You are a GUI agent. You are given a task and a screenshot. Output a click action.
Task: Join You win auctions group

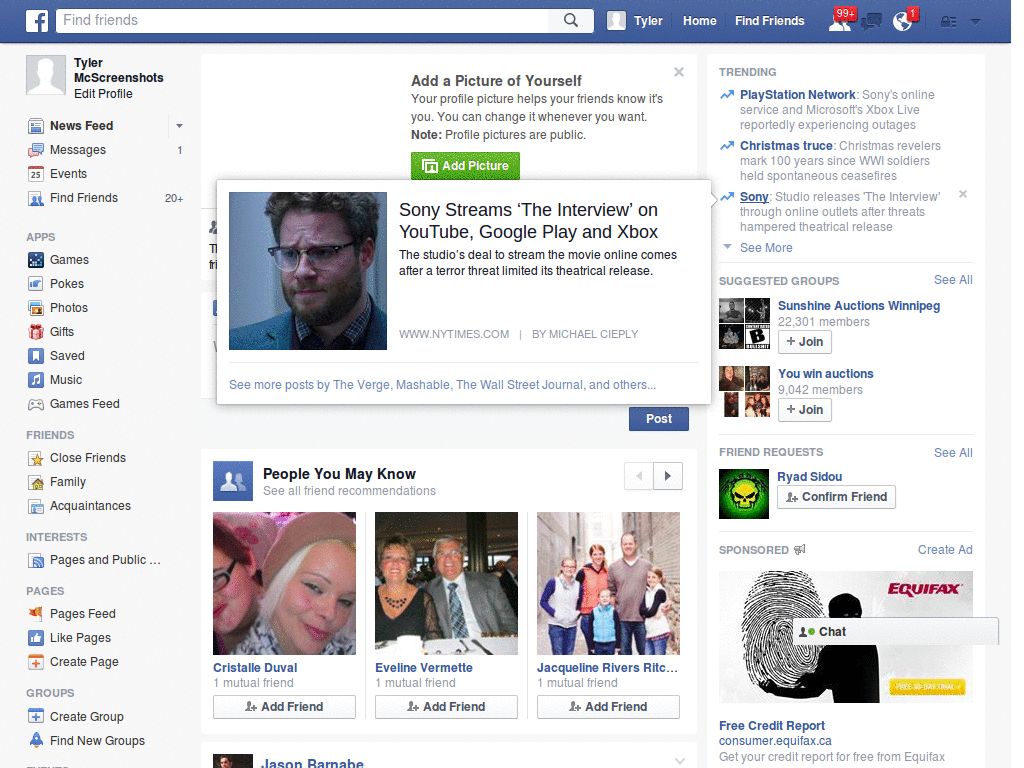(805, 409)
